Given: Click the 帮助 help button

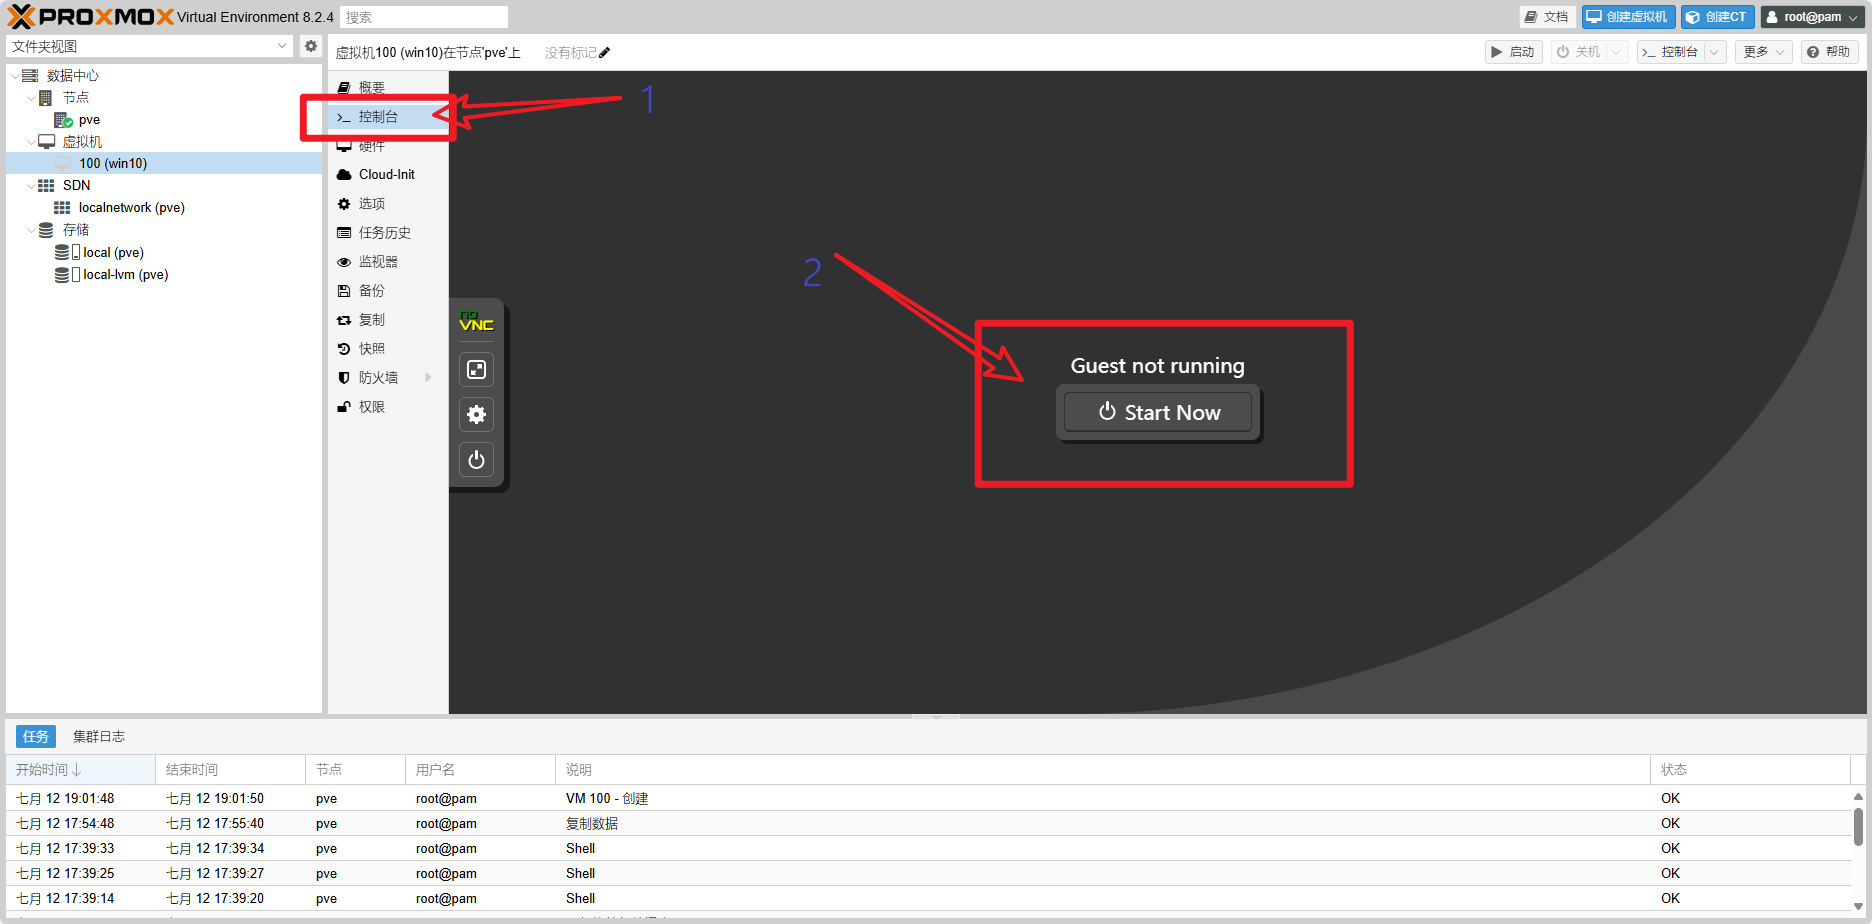Looking at the screenshot, I should tap(1829, 52).
